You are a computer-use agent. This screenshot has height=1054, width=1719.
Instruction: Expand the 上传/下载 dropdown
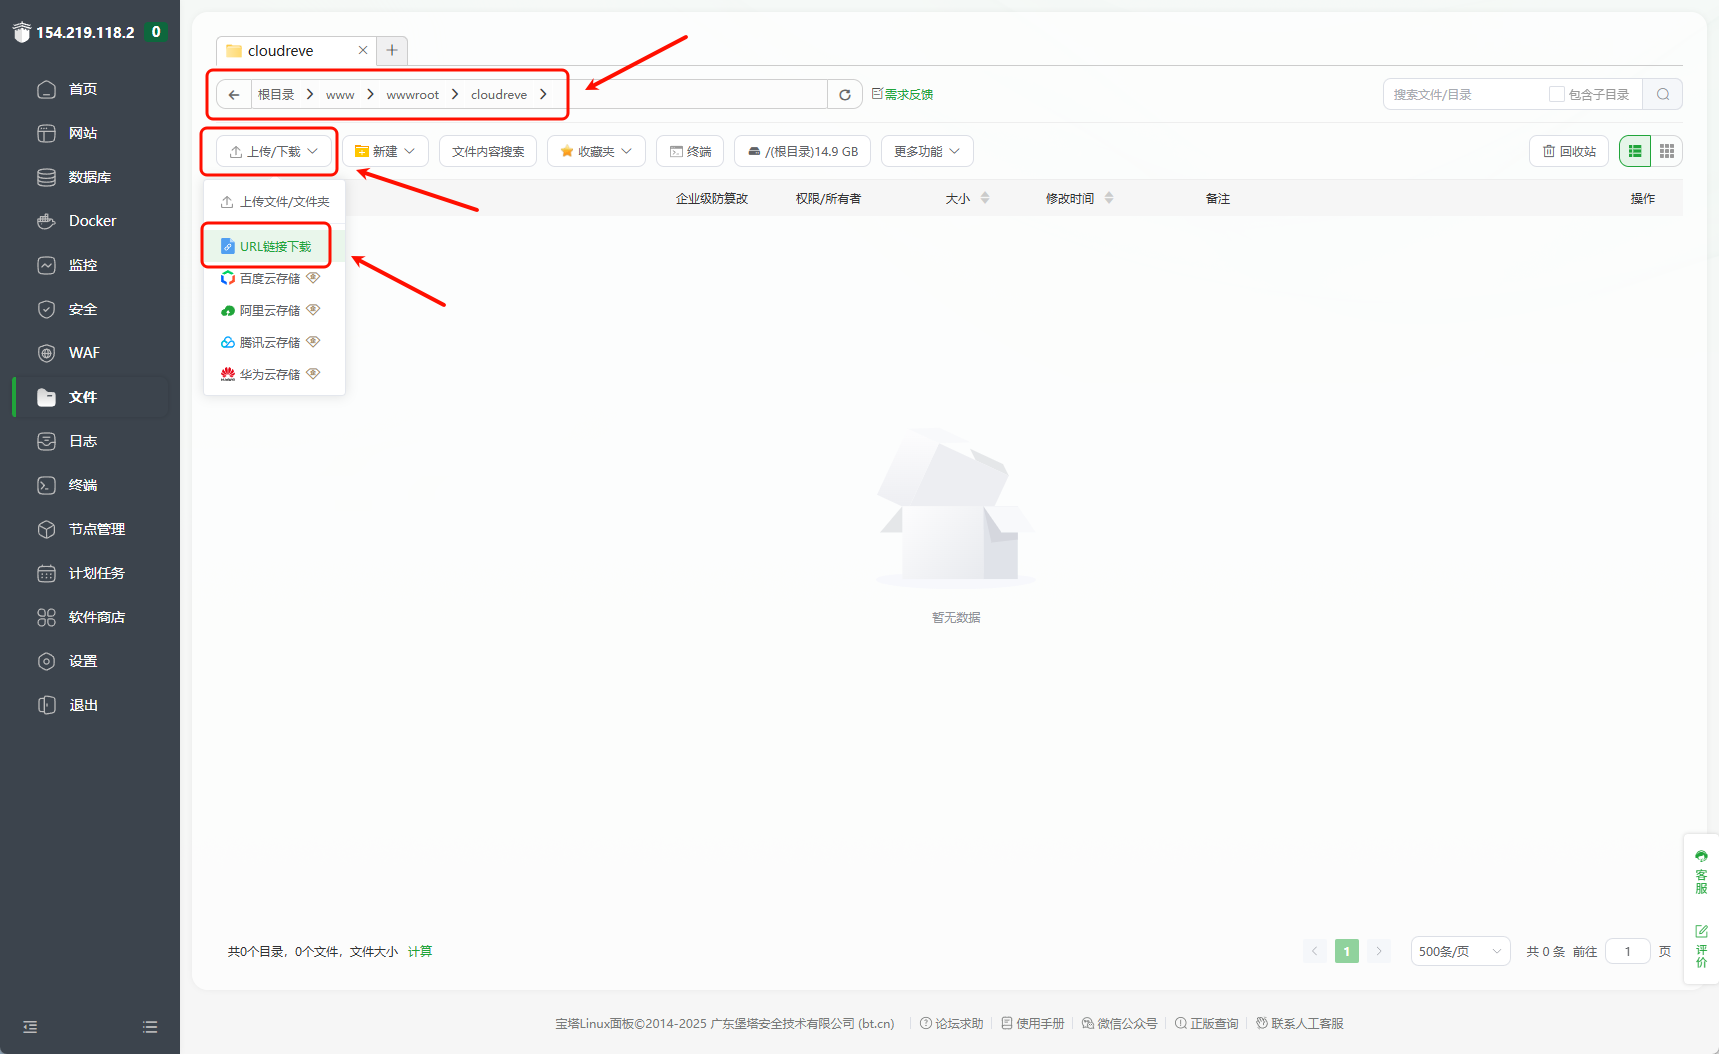point(273,152)
